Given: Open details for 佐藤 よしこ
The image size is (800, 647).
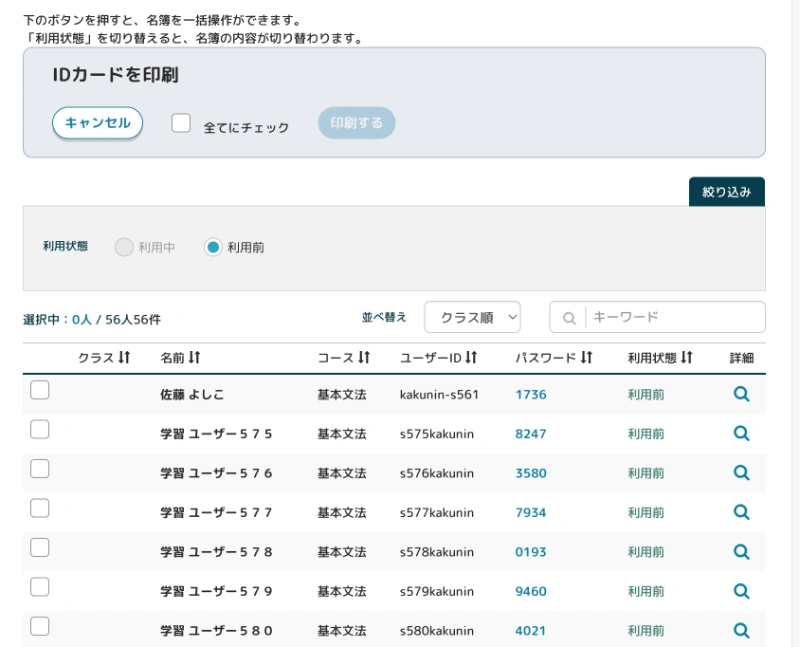Looking at the screenshot, I should (741, 394).
